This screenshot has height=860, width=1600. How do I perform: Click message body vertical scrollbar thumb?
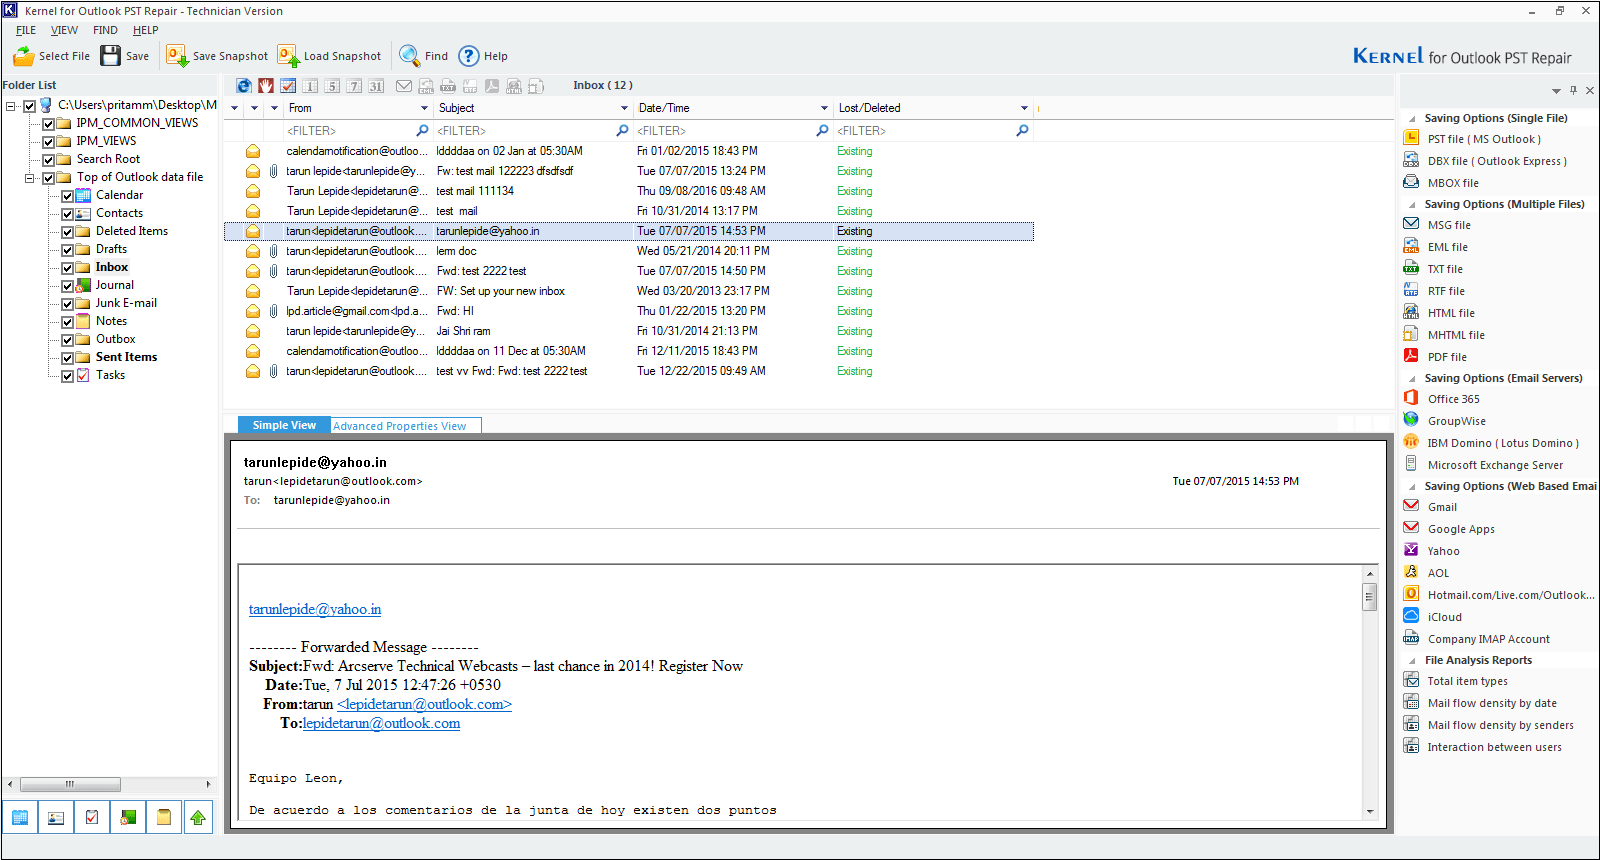[1370, 597]
